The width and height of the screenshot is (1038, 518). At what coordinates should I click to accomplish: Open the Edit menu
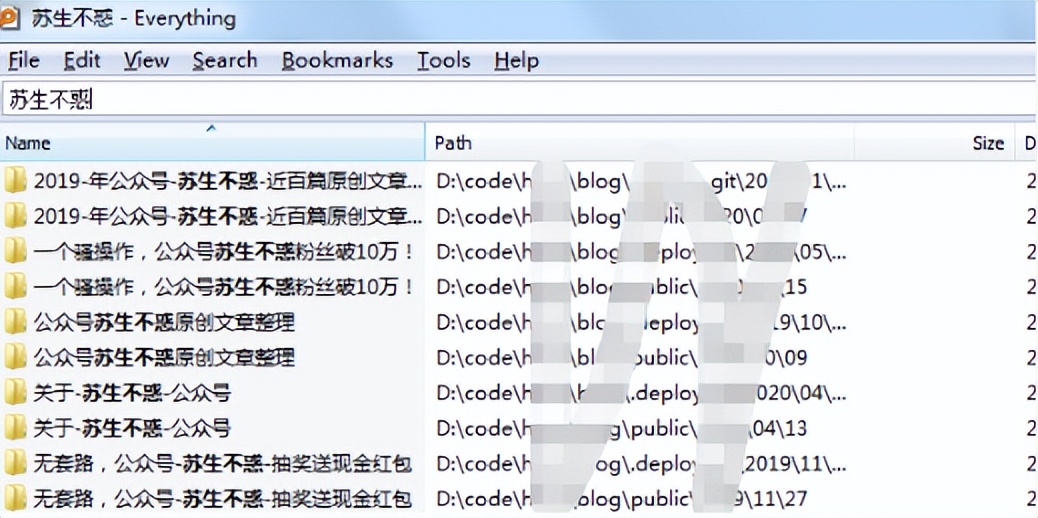[82, 61]
